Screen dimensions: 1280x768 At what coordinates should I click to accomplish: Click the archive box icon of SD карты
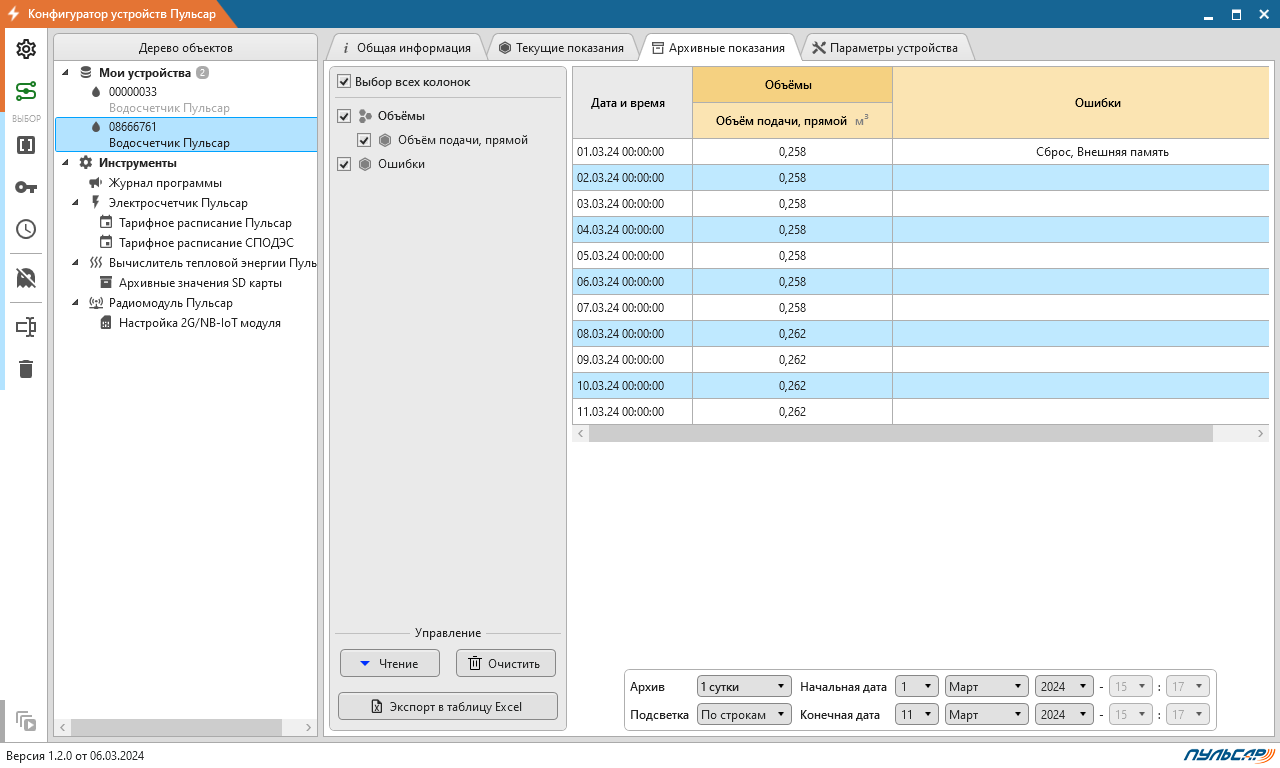[106, 283]
